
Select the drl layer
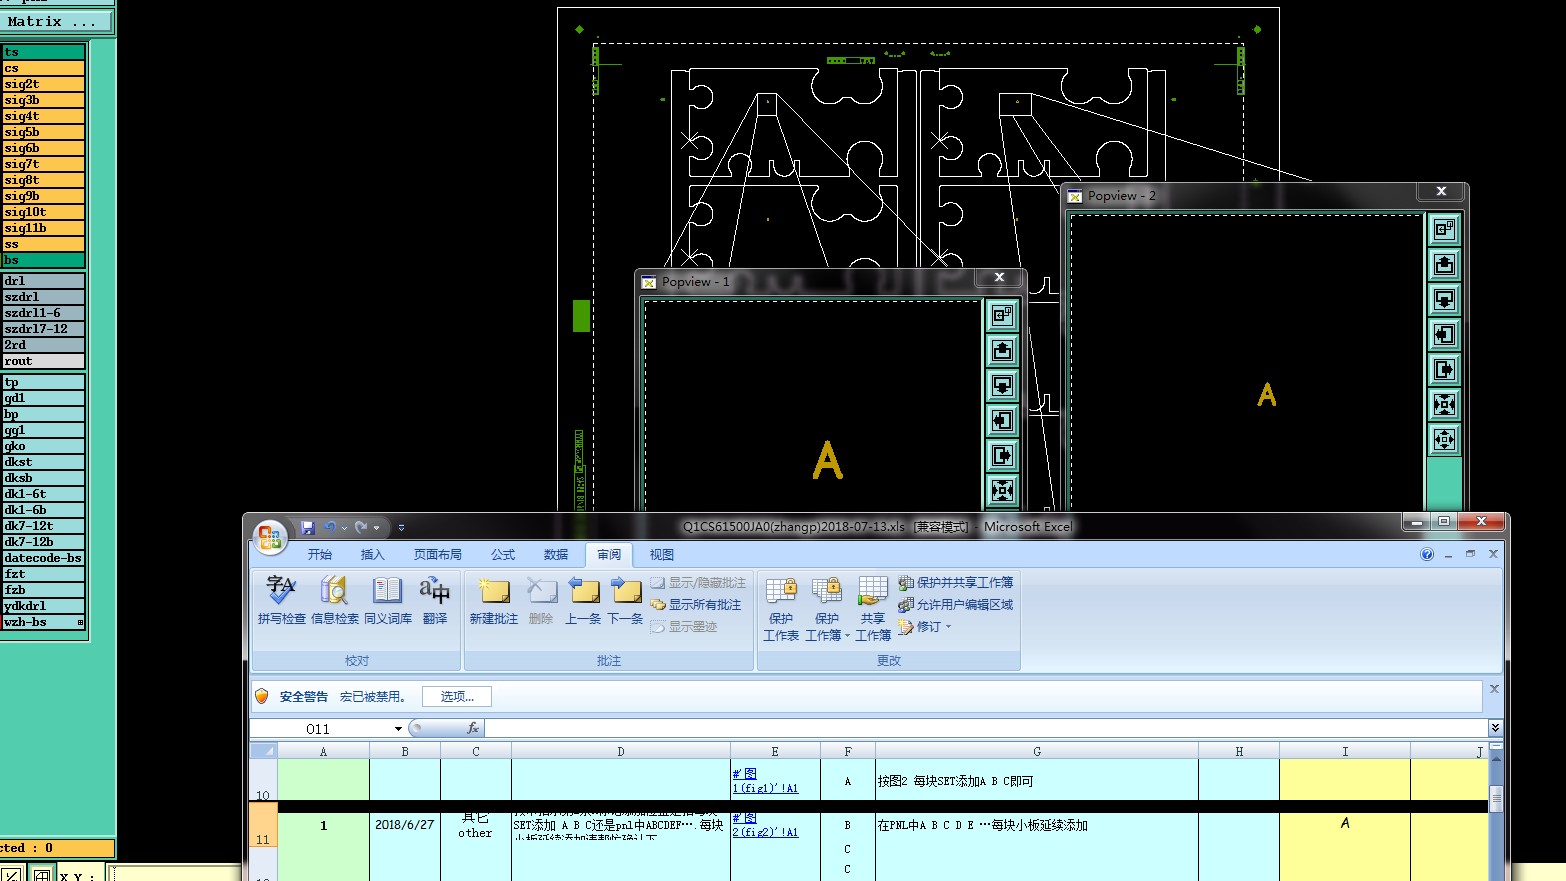tap(43, 281)
